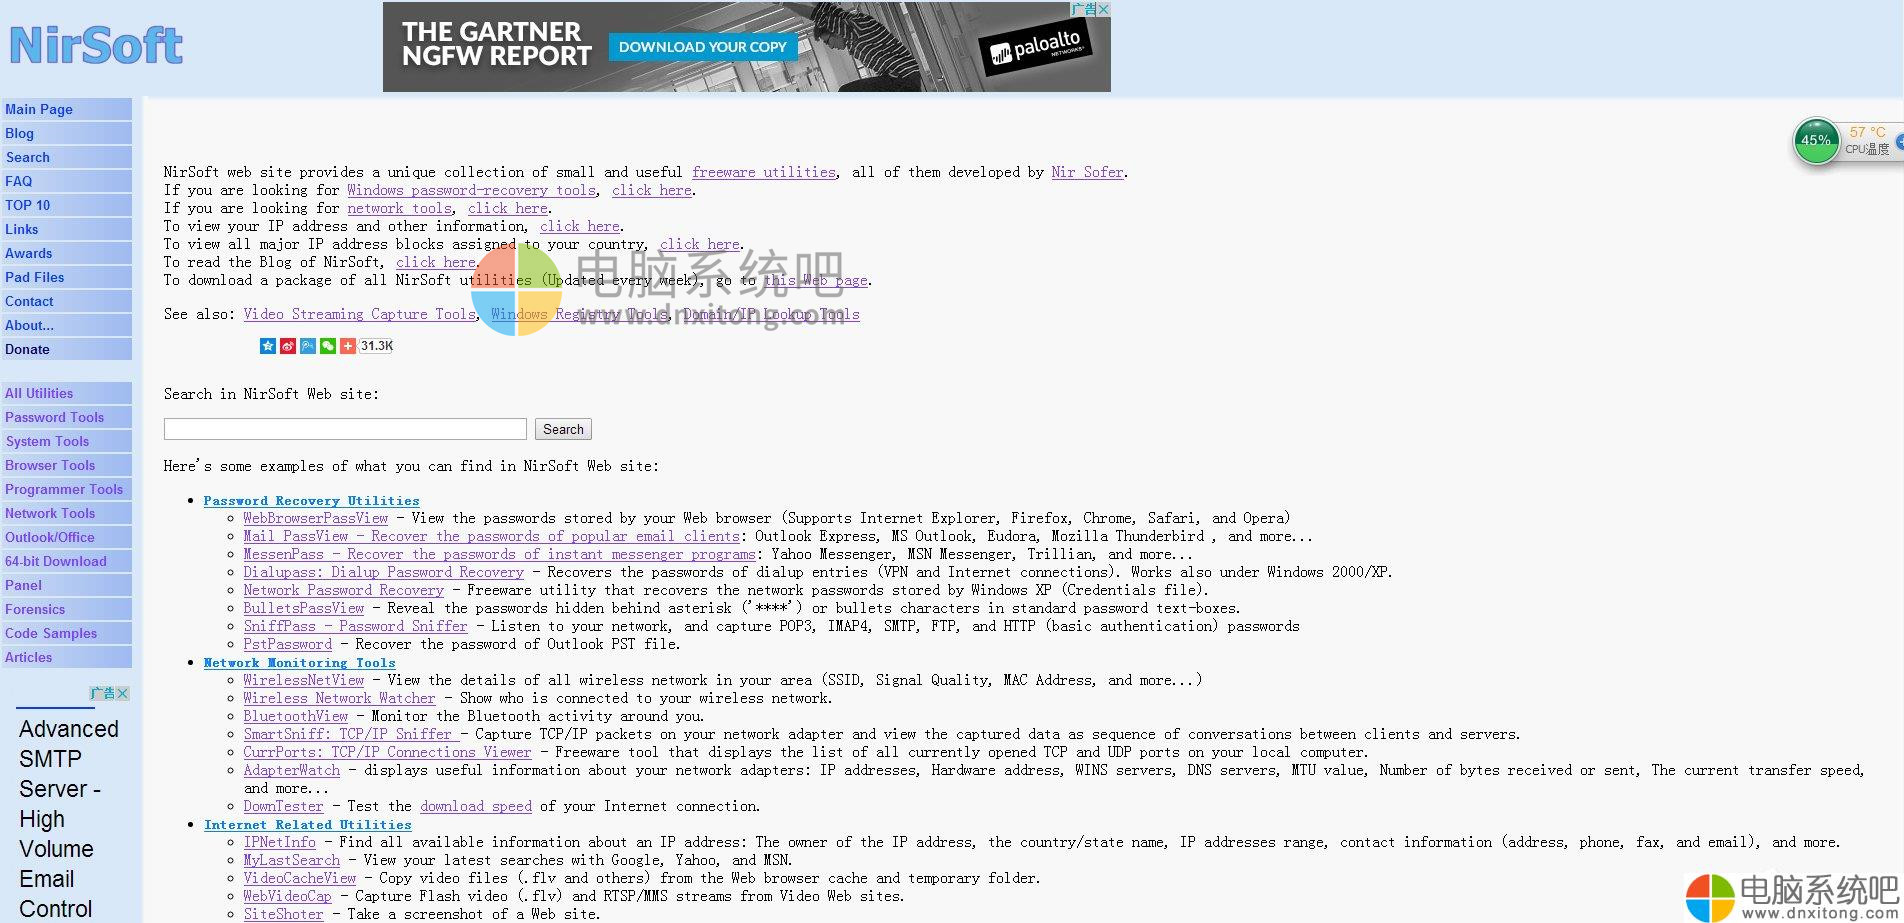Close the top banner advertisement
1904x923 pixels.
1104,9
